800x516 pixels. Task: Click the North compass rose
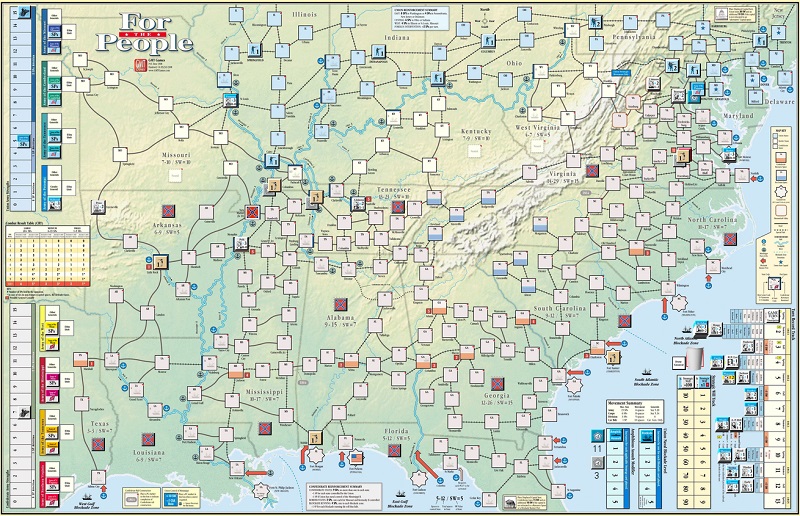(x=485, y=21)
